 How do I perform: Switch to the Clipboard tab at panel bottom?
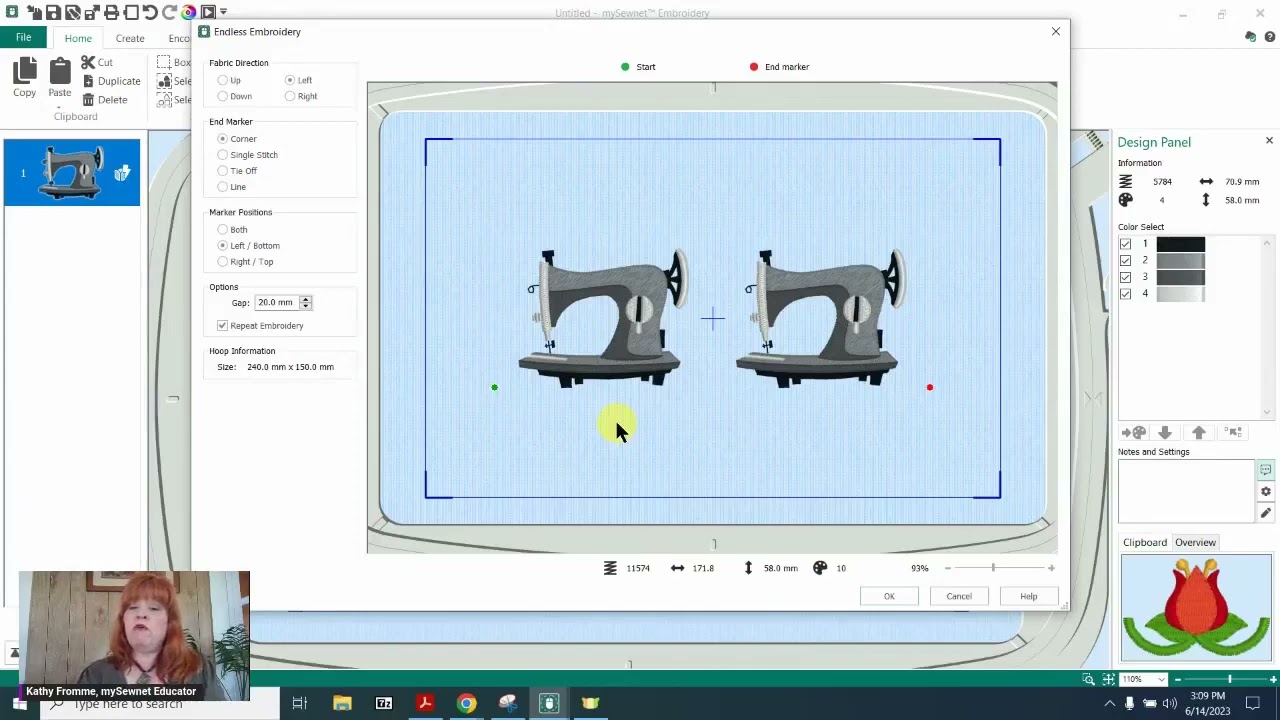click(x=1145, y=543)
